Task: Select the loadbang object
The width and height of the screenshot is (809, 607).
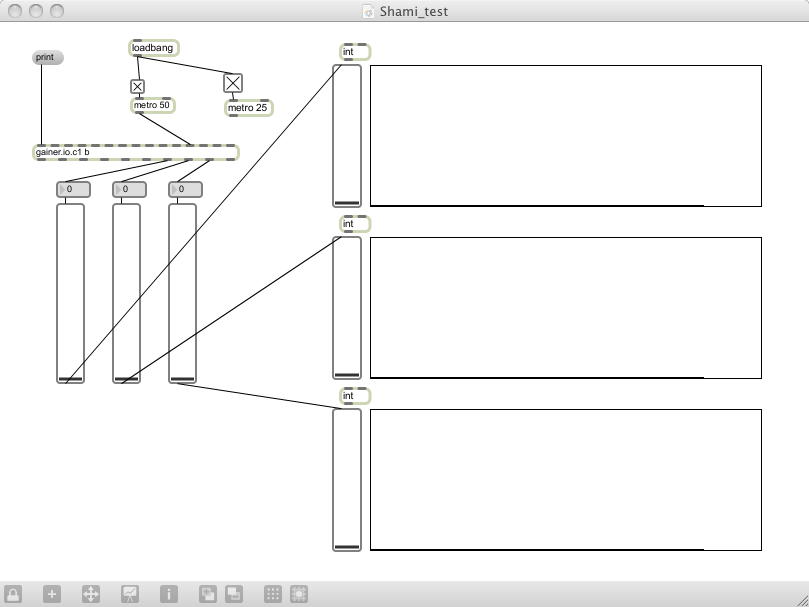Action: [x=154, y=48]
